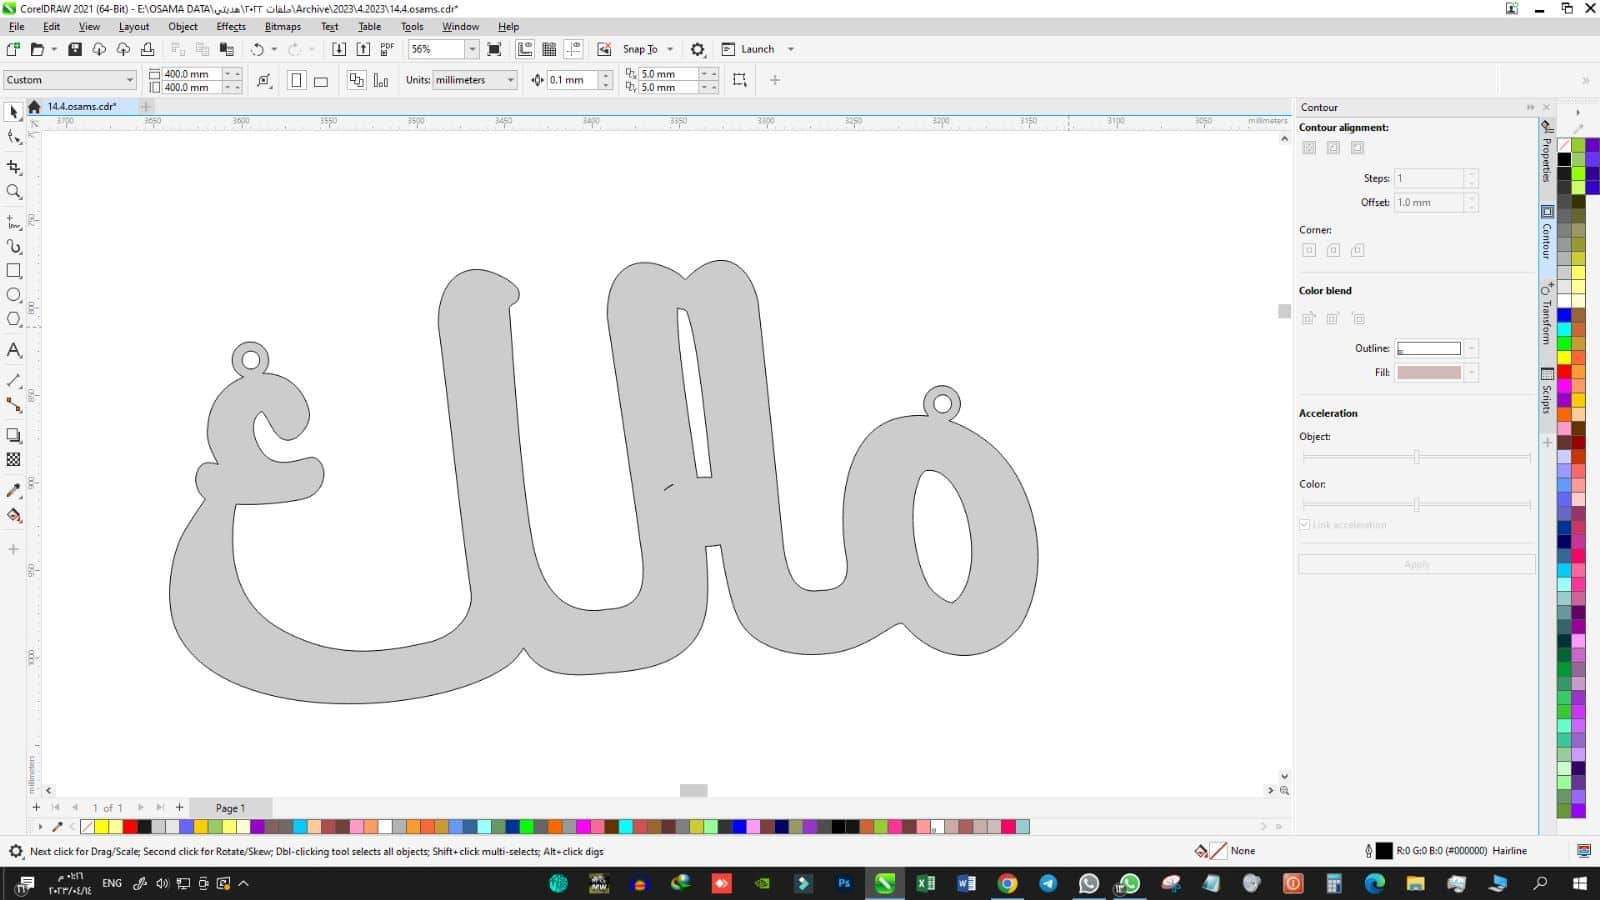The height and width of the screenshot is (900, 1600).
Task: Open the Custom page size dropdown
Action: tap(129, 80)
